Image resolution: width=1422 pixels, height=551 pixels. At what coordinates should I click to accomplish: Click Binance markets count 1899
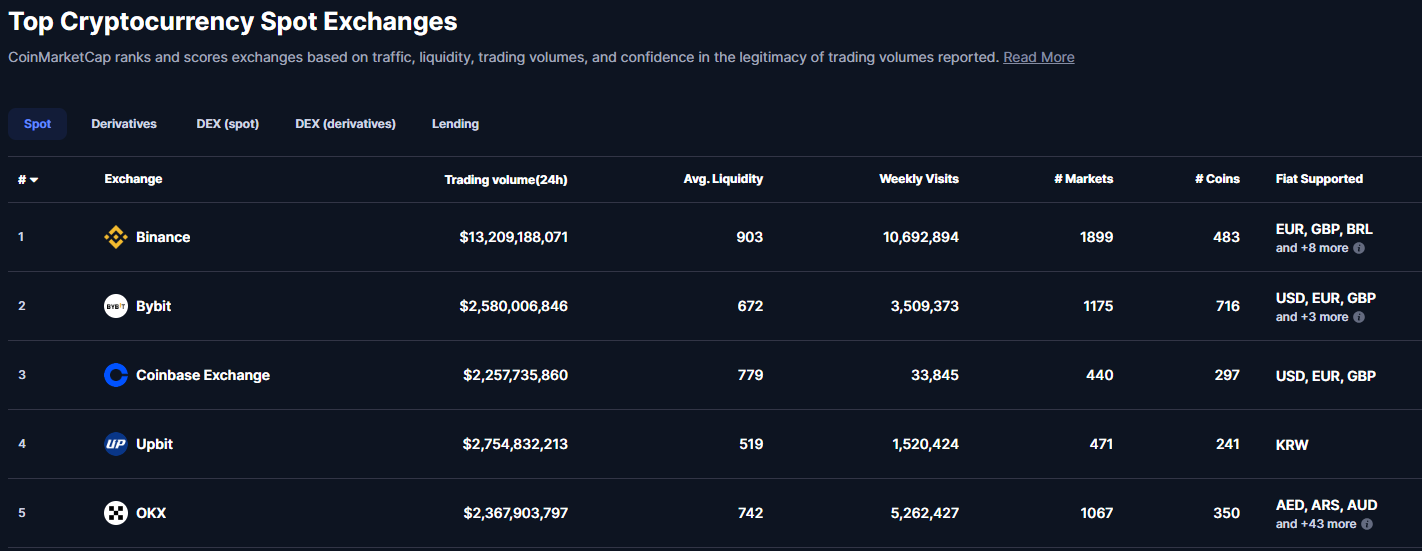[1097, 237]
